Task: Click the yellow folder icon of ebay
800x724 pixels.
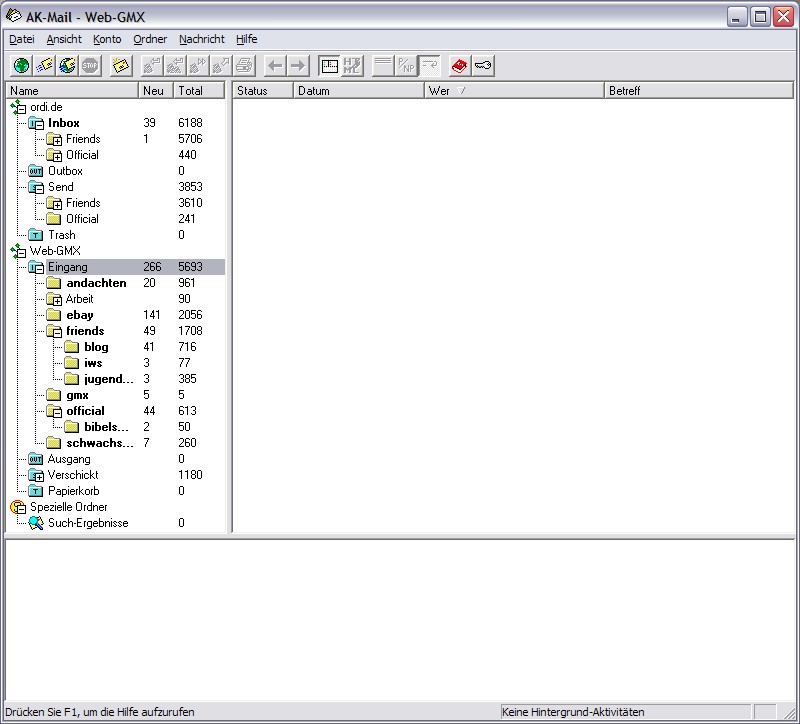Action: point(54,315)
